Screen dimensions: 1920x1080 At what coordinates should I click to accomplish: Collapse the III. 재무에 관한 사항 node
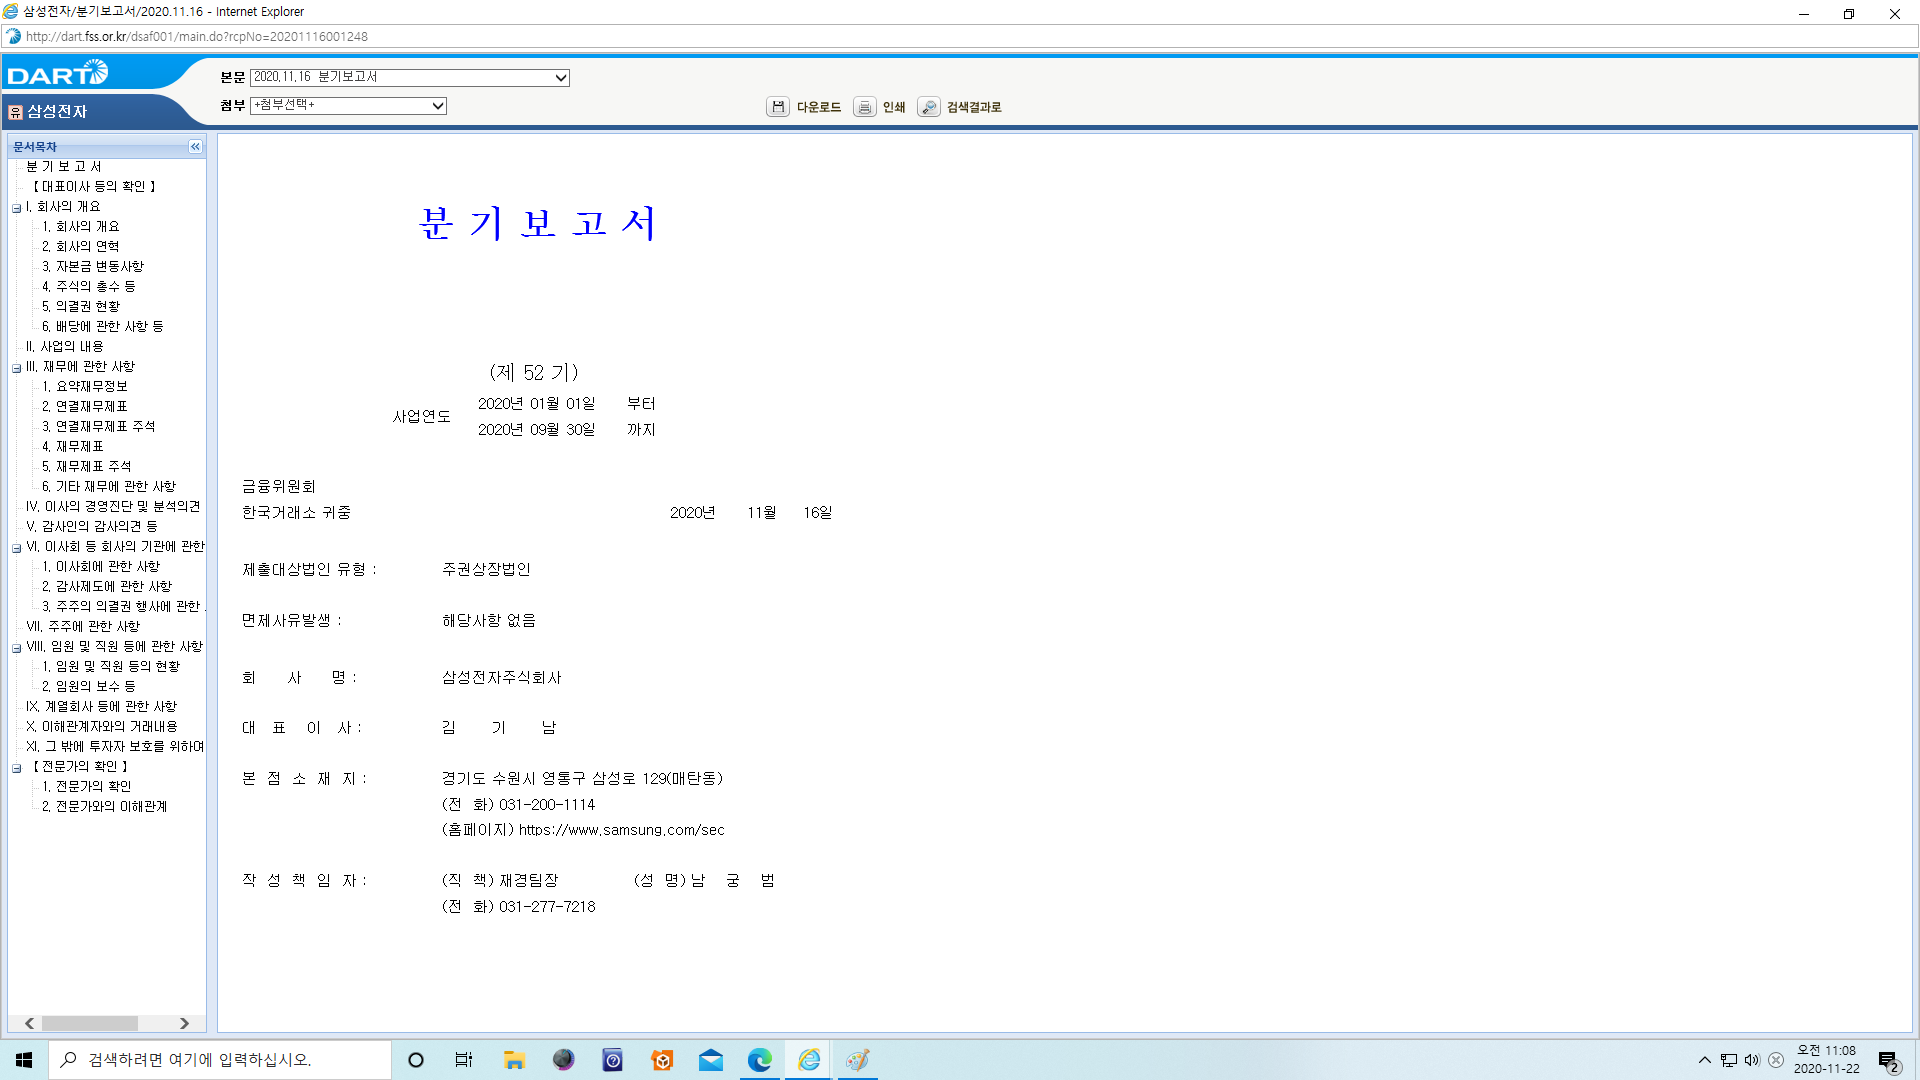pyautogui.click(x=16, y=368)
